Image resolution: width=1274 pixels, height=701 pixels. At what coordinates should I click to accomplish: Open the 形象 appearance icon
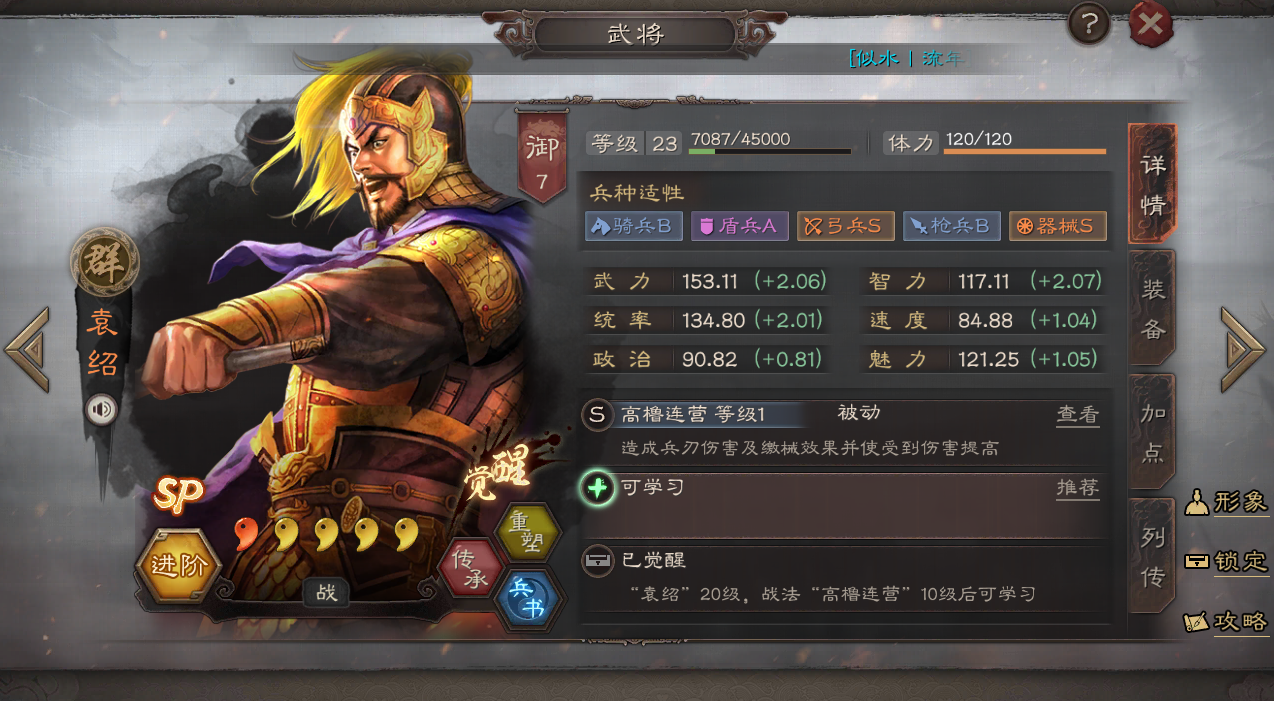click(x=1226, y=502)
